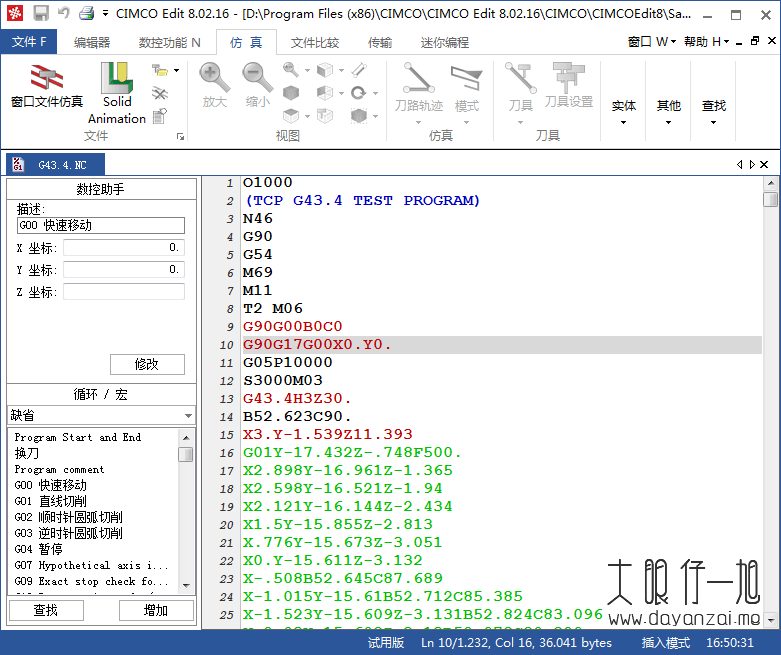Open 刀具设置 tool setup
Image resolution: width=781 pixels, height=655 pixels.
pyautogui.click(x=569, y=85)
